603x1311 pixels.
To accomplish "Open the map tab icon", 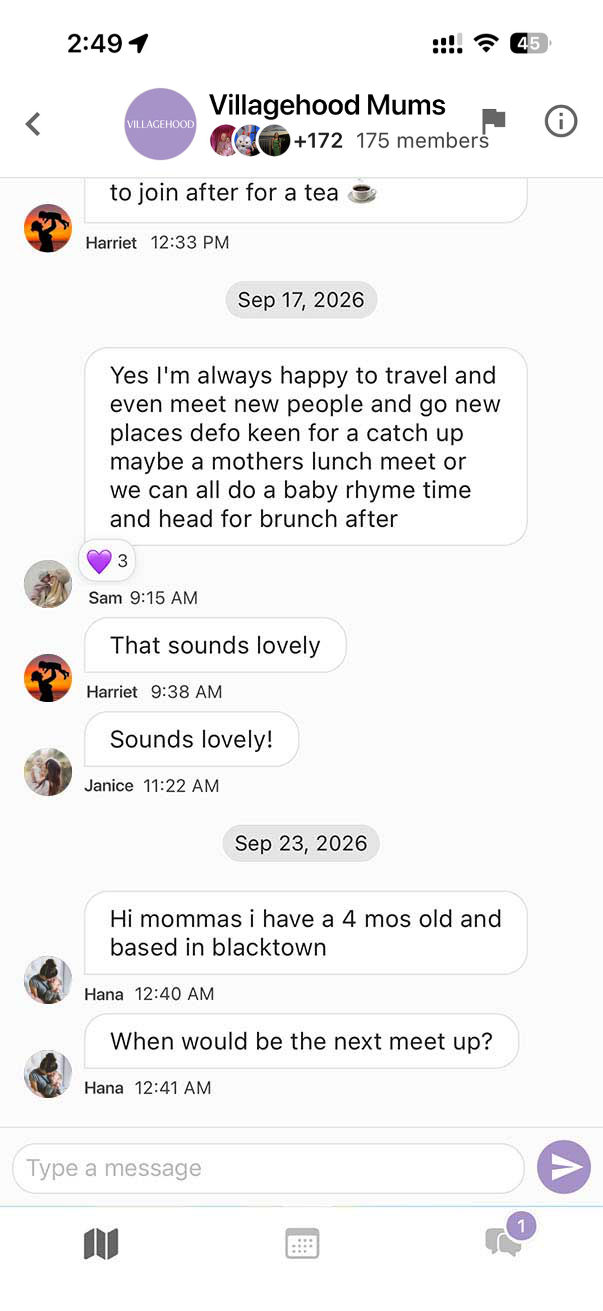I will (x=101, y=1244).
